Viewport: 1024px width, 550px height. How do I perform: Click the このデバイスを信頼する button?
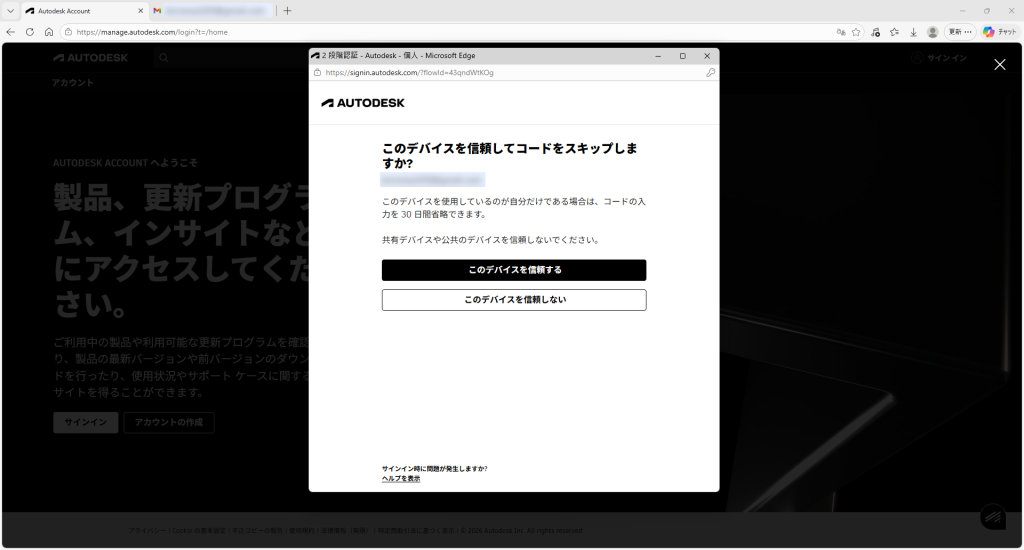(514, 270)
